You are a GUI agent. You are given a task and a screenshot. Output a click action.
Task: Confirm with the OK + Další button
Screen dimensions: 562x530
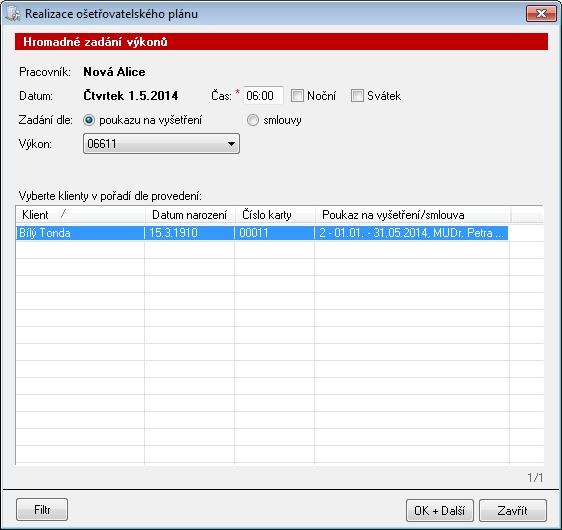click(x=439, y=510)
